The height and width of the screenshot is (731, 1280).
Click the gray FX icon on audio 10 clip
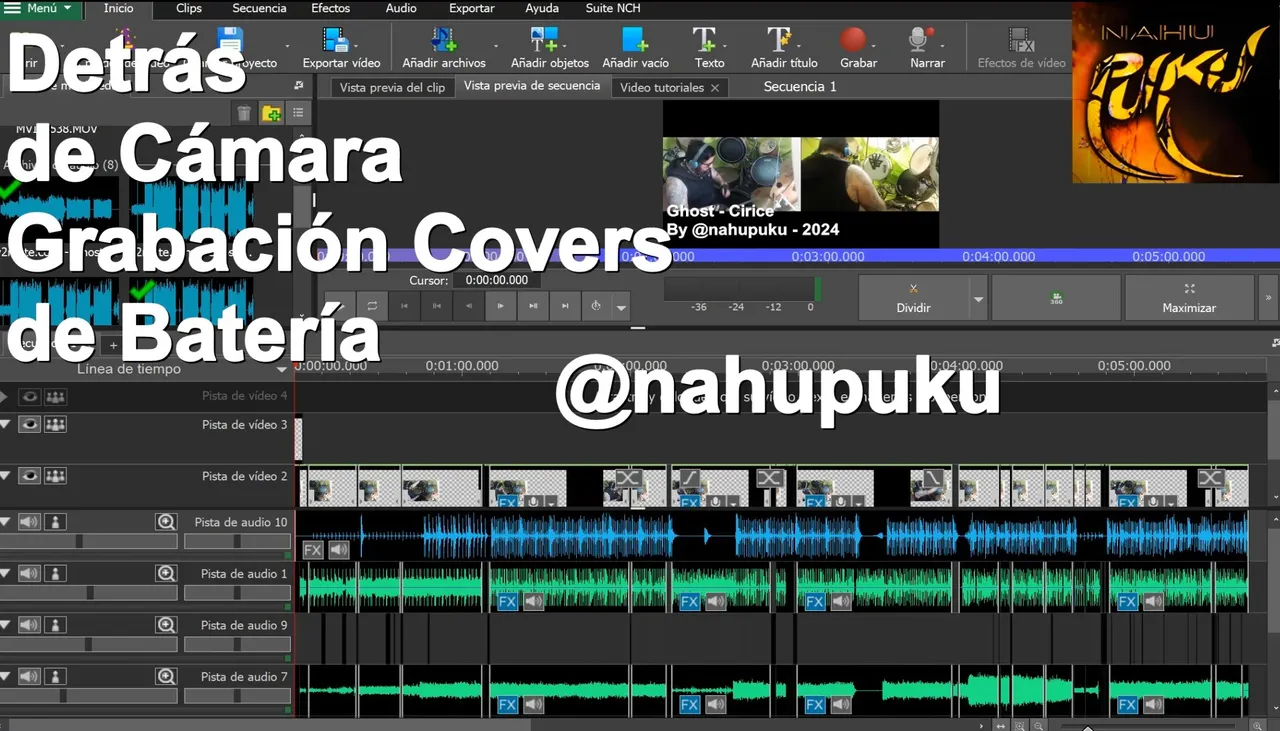[x=313, y=549]
